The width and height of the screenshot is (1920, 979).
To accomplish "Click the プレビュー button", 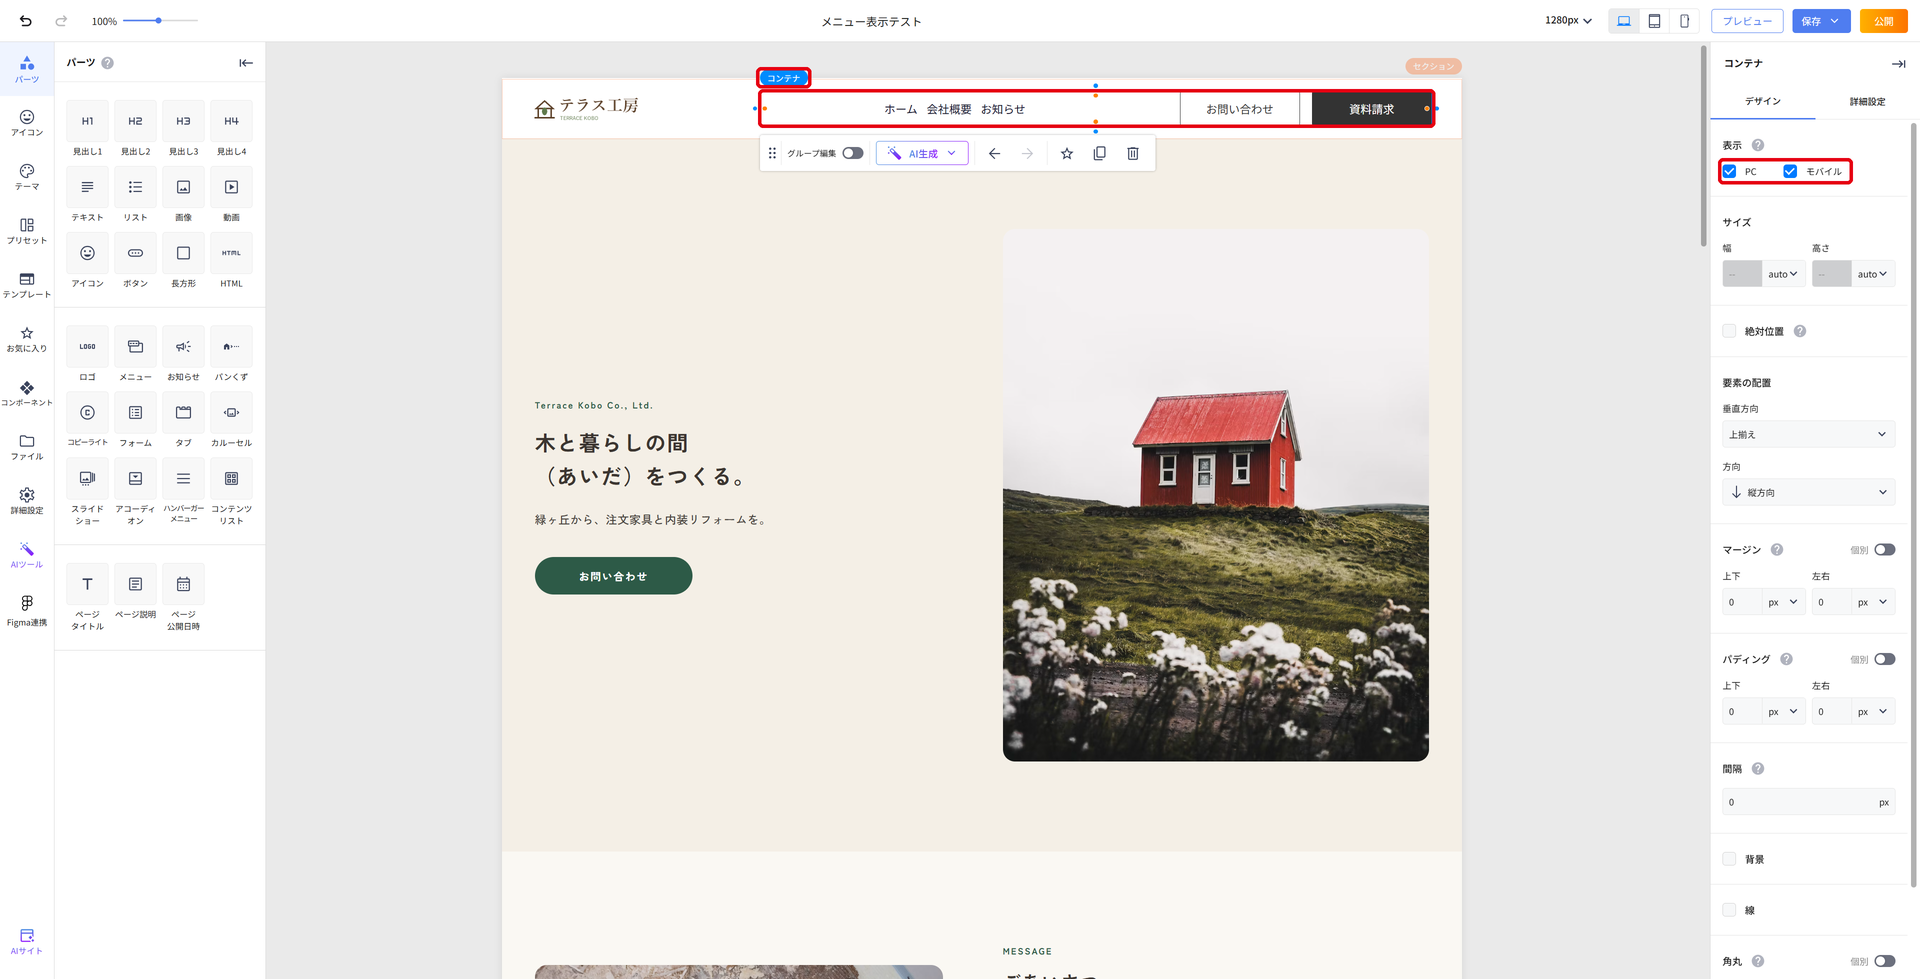I will click(x=1747, y=21).
